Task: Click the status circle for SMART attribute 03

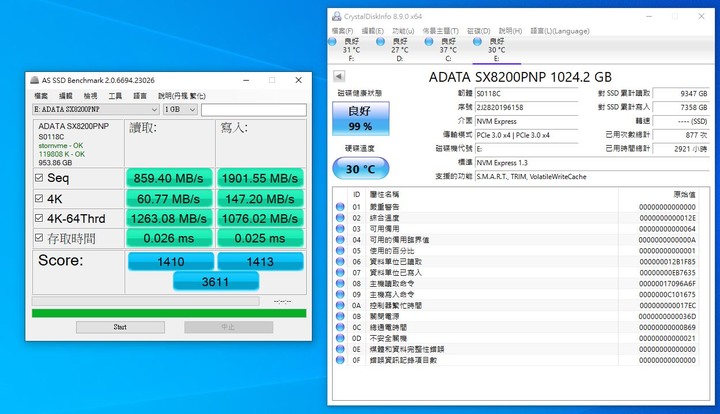Action: click(340, 229)
